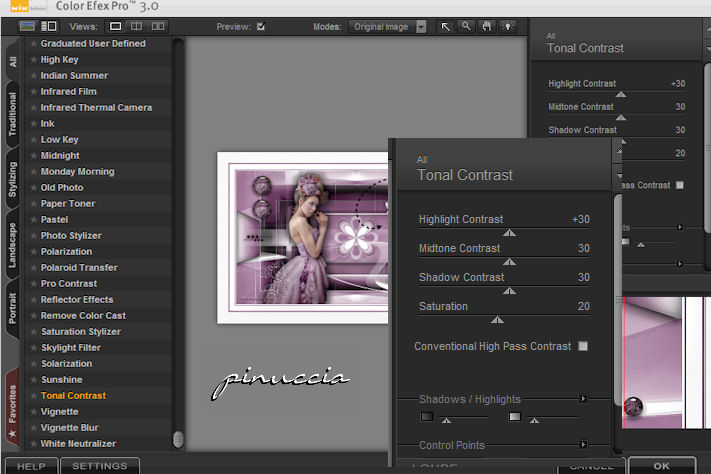711x474 pixels.
Task: Favorite Infrared Film using its star
Action: [34, 92]
